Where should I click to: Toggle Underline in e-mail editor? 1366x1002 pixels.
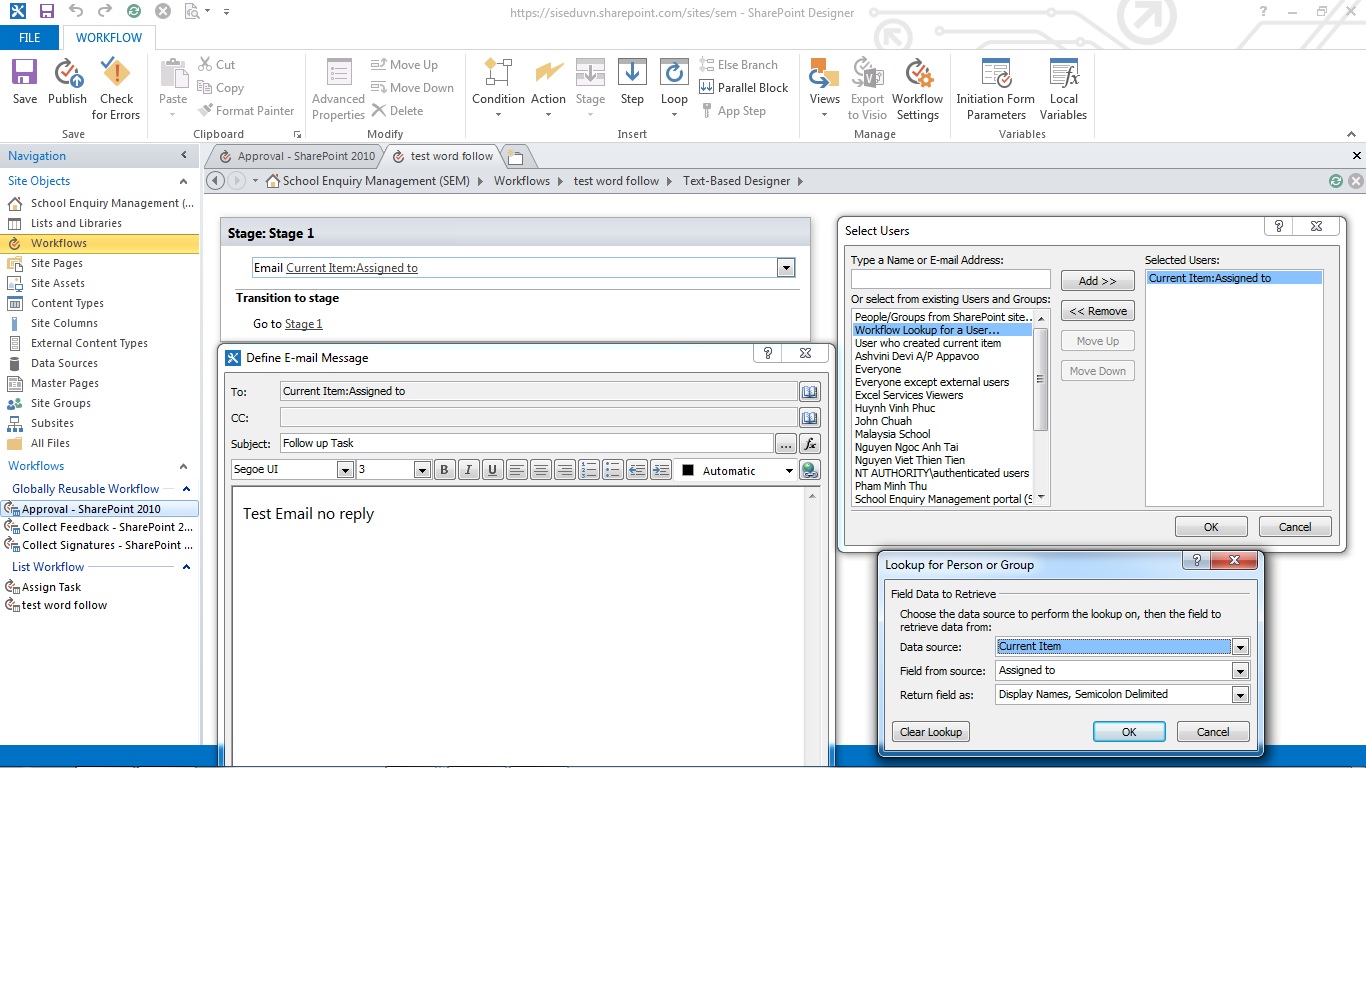(492, 470)
